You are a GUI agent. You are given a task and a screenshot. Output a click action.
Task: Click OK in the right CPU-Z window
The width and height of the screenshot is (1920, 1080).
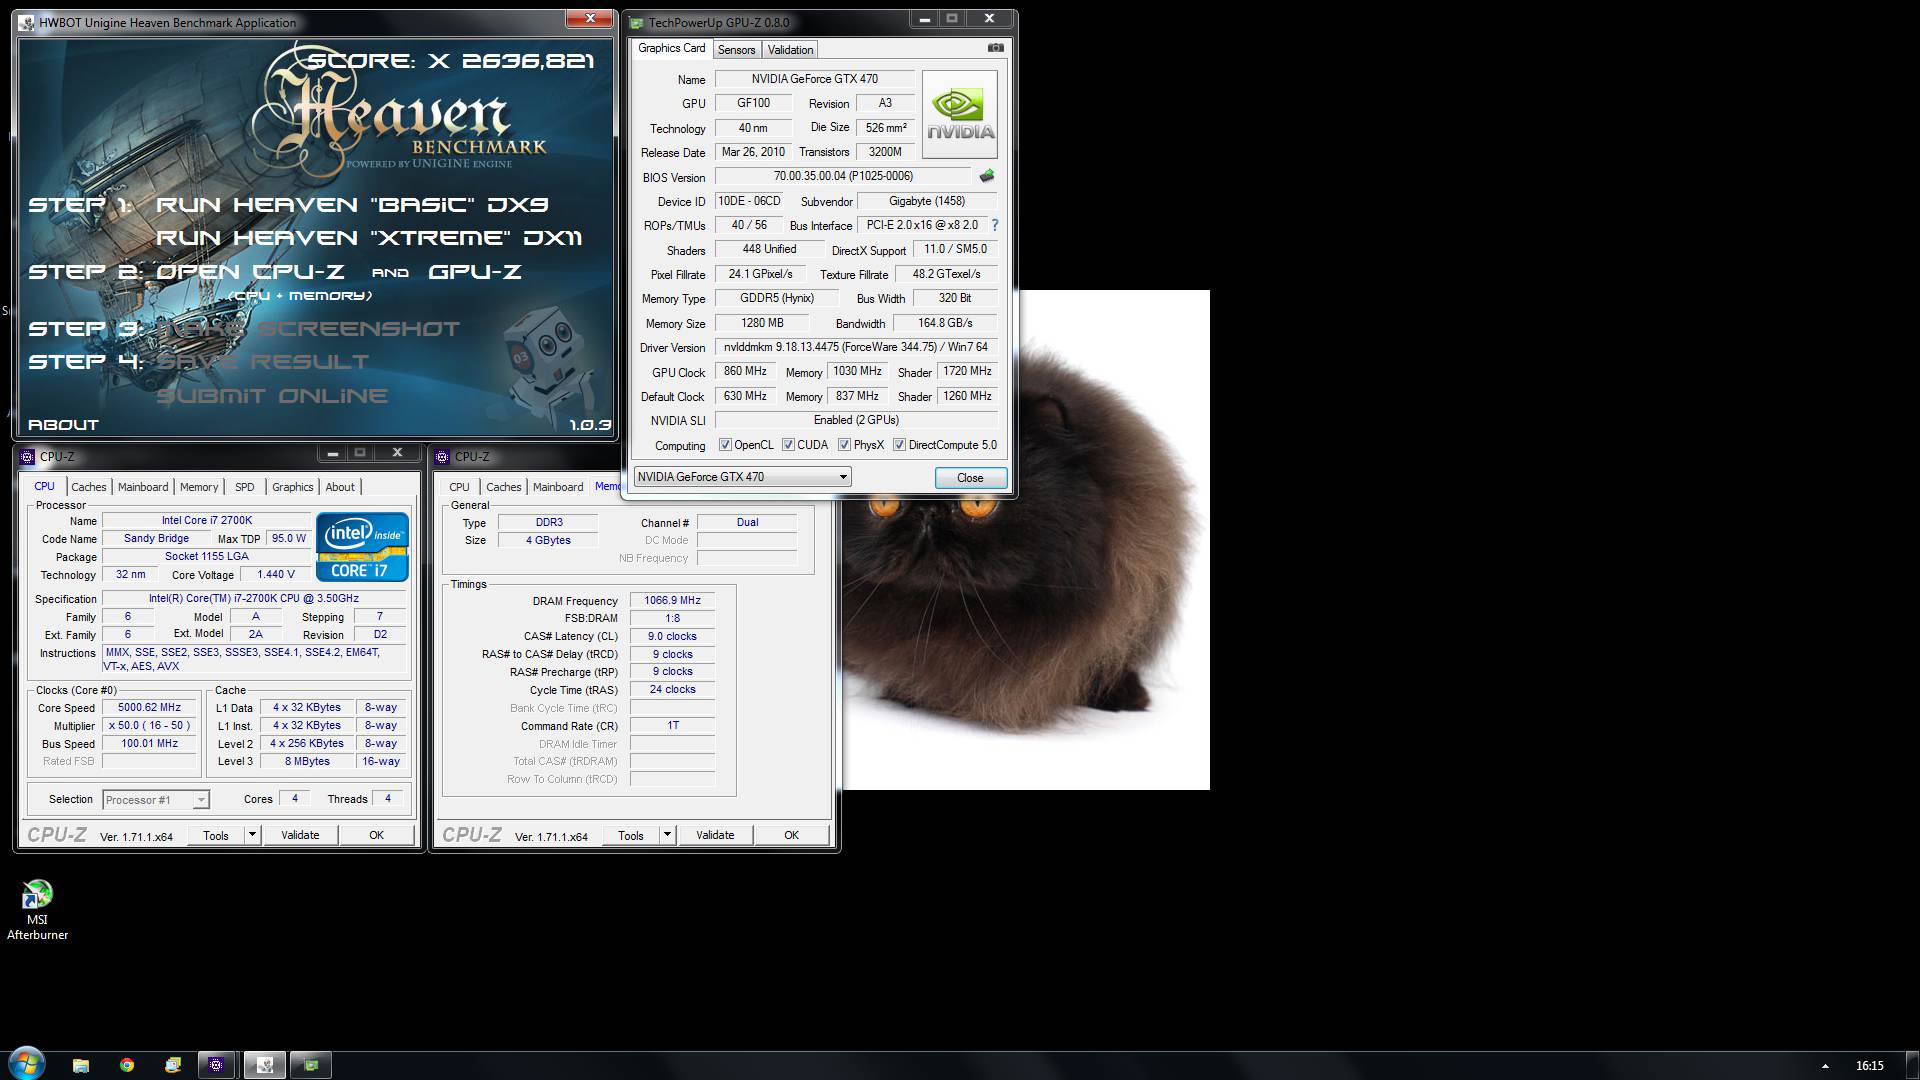(x=791, y=835)
